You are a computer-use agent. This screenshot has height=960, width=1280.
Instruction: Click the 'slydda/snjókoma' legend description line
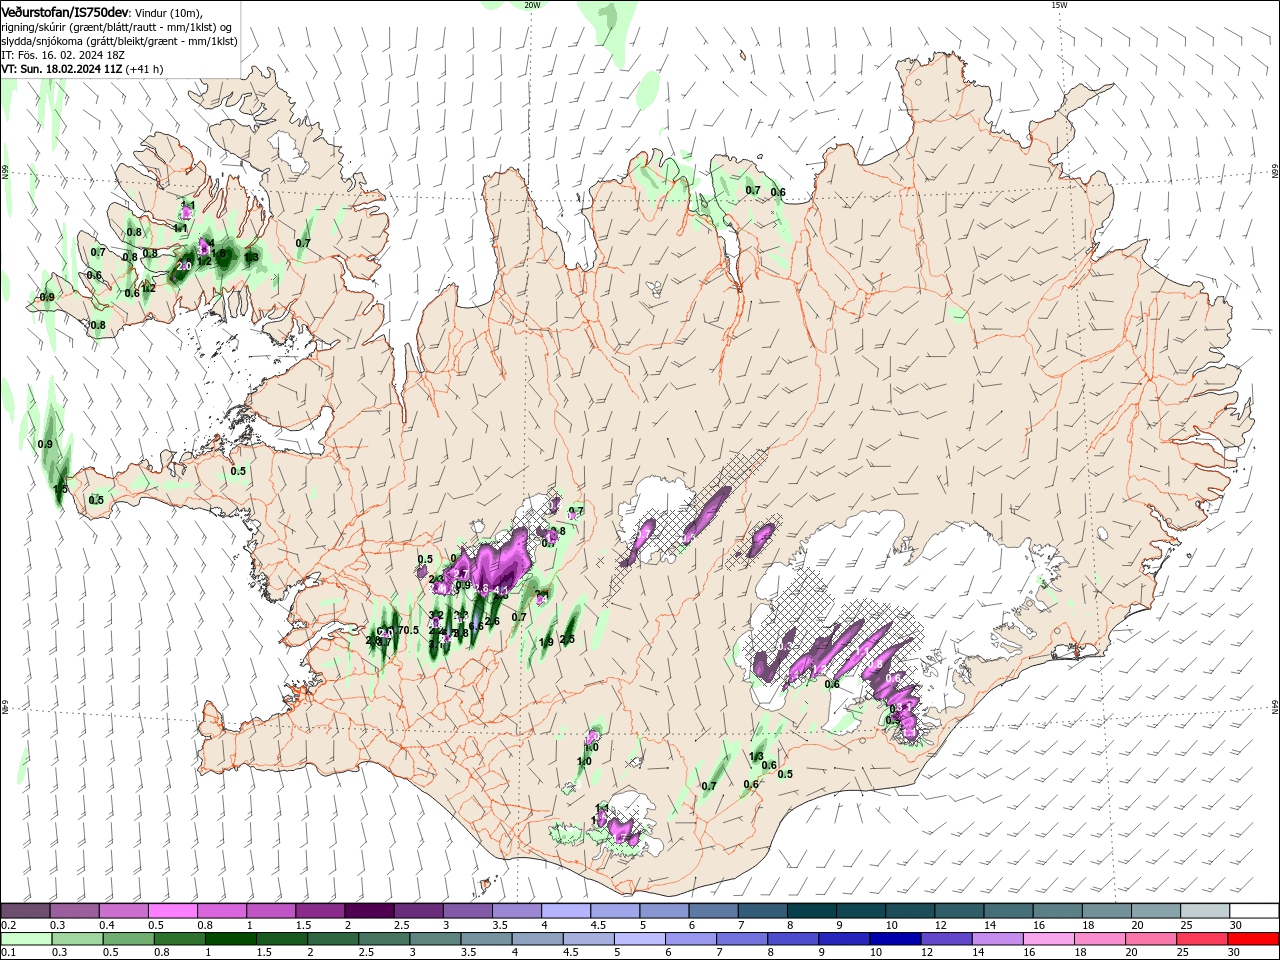[x=120, y=41]
